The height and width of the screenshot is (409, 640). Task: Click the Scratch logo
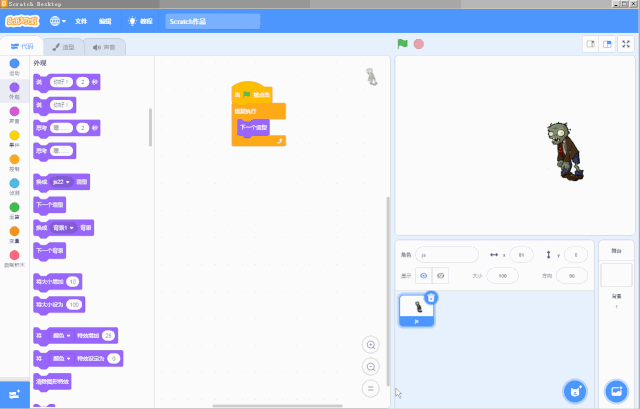[22, 21]
